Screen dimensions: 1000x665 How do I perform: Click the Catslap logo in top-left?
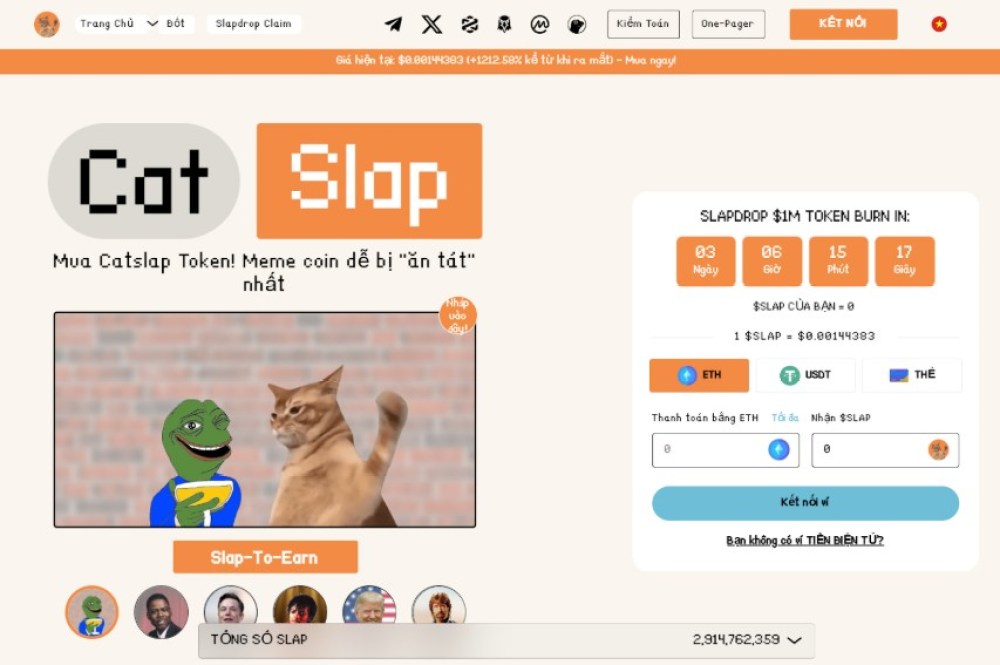point(47,24)
